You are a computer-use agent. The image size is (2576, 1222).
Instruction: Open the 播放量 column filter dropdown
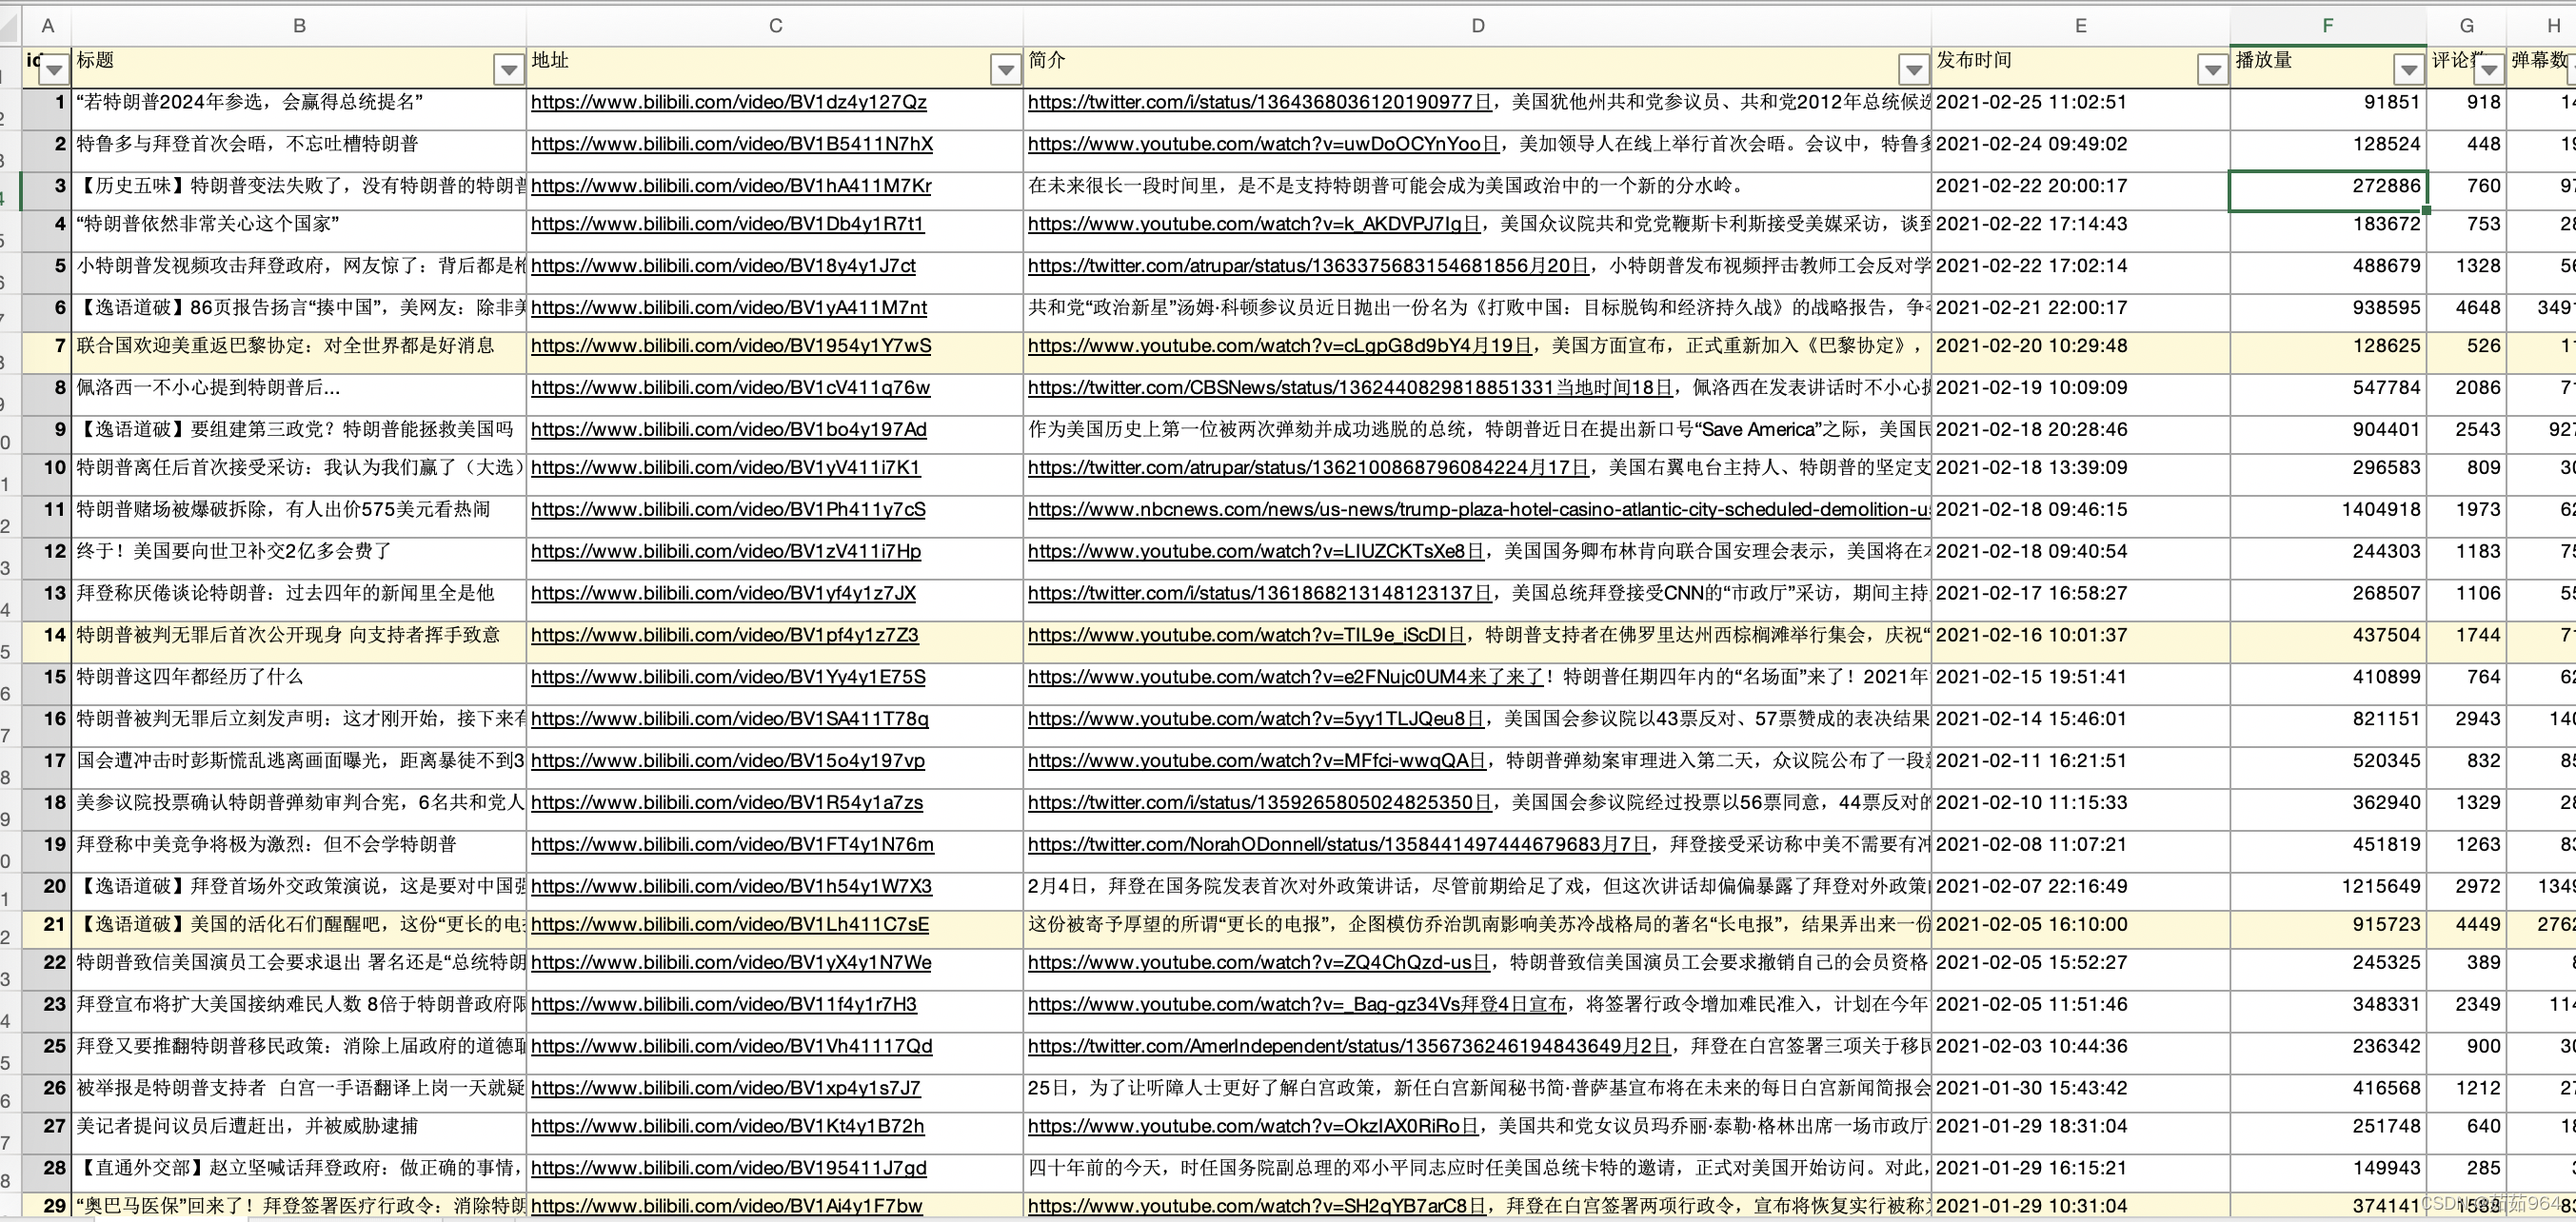(2408, 69)
